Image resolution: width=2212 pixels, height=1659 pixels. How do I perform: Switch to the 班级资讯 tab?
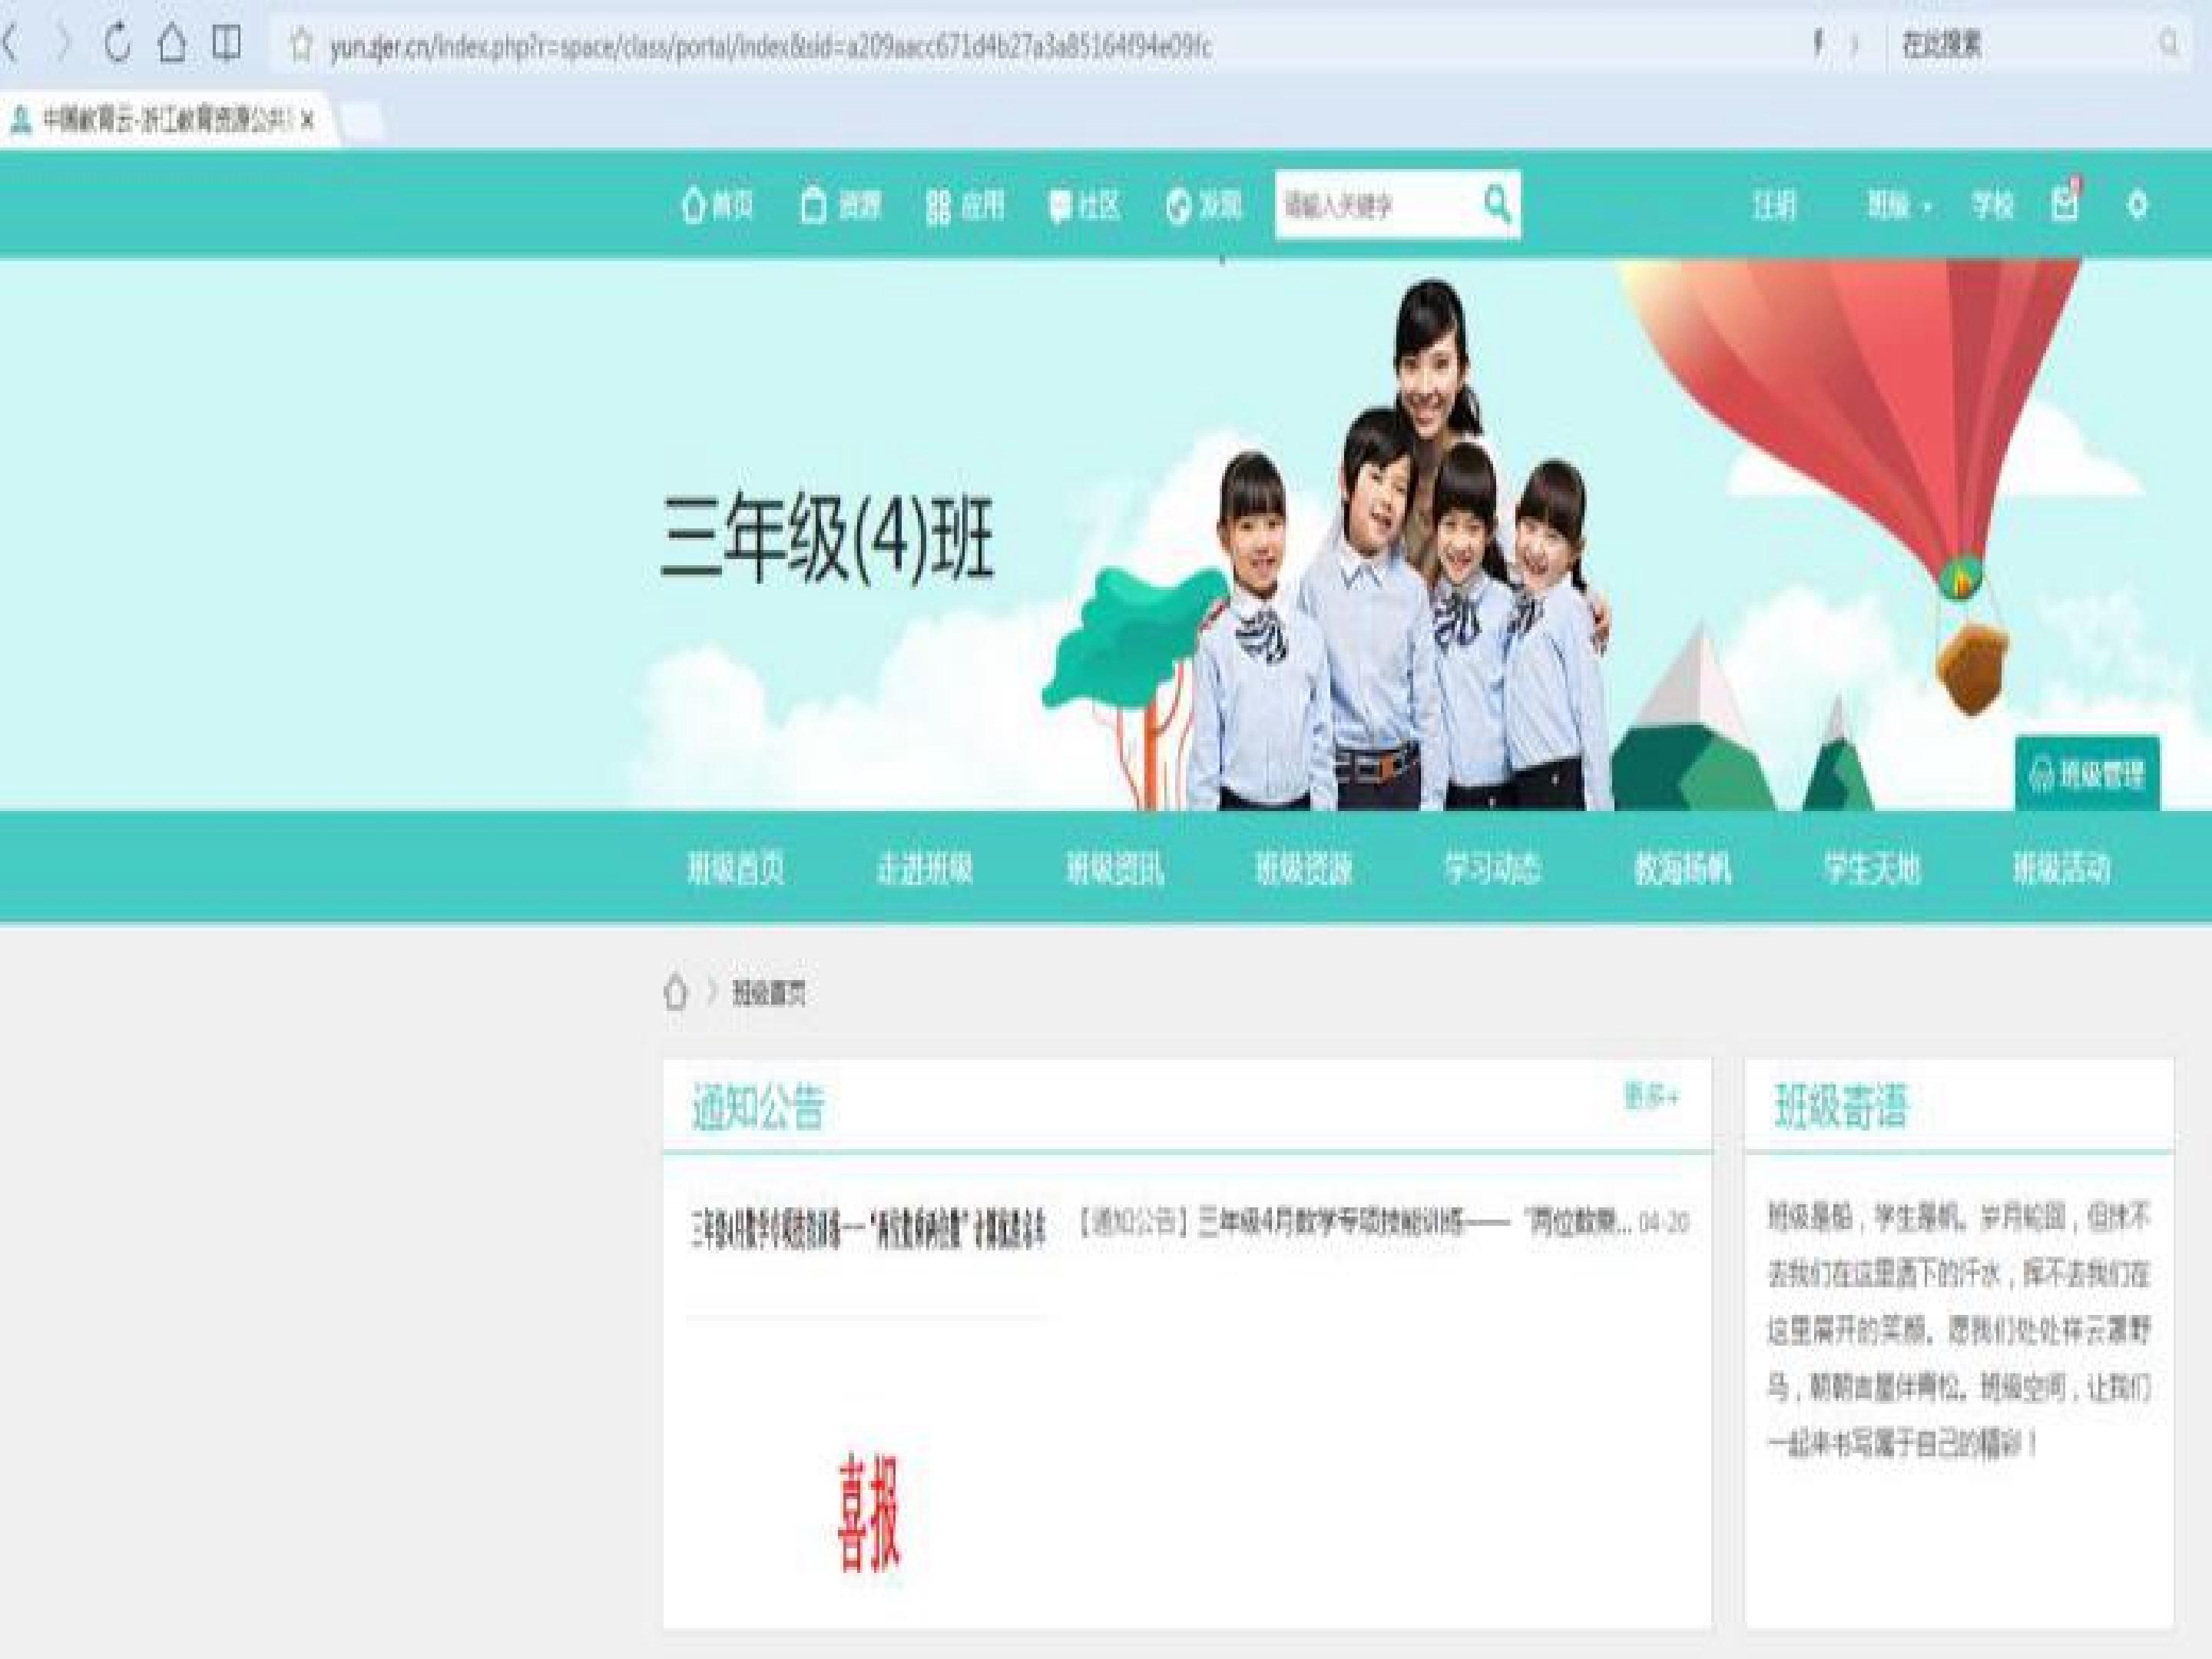coord(1115,868)
